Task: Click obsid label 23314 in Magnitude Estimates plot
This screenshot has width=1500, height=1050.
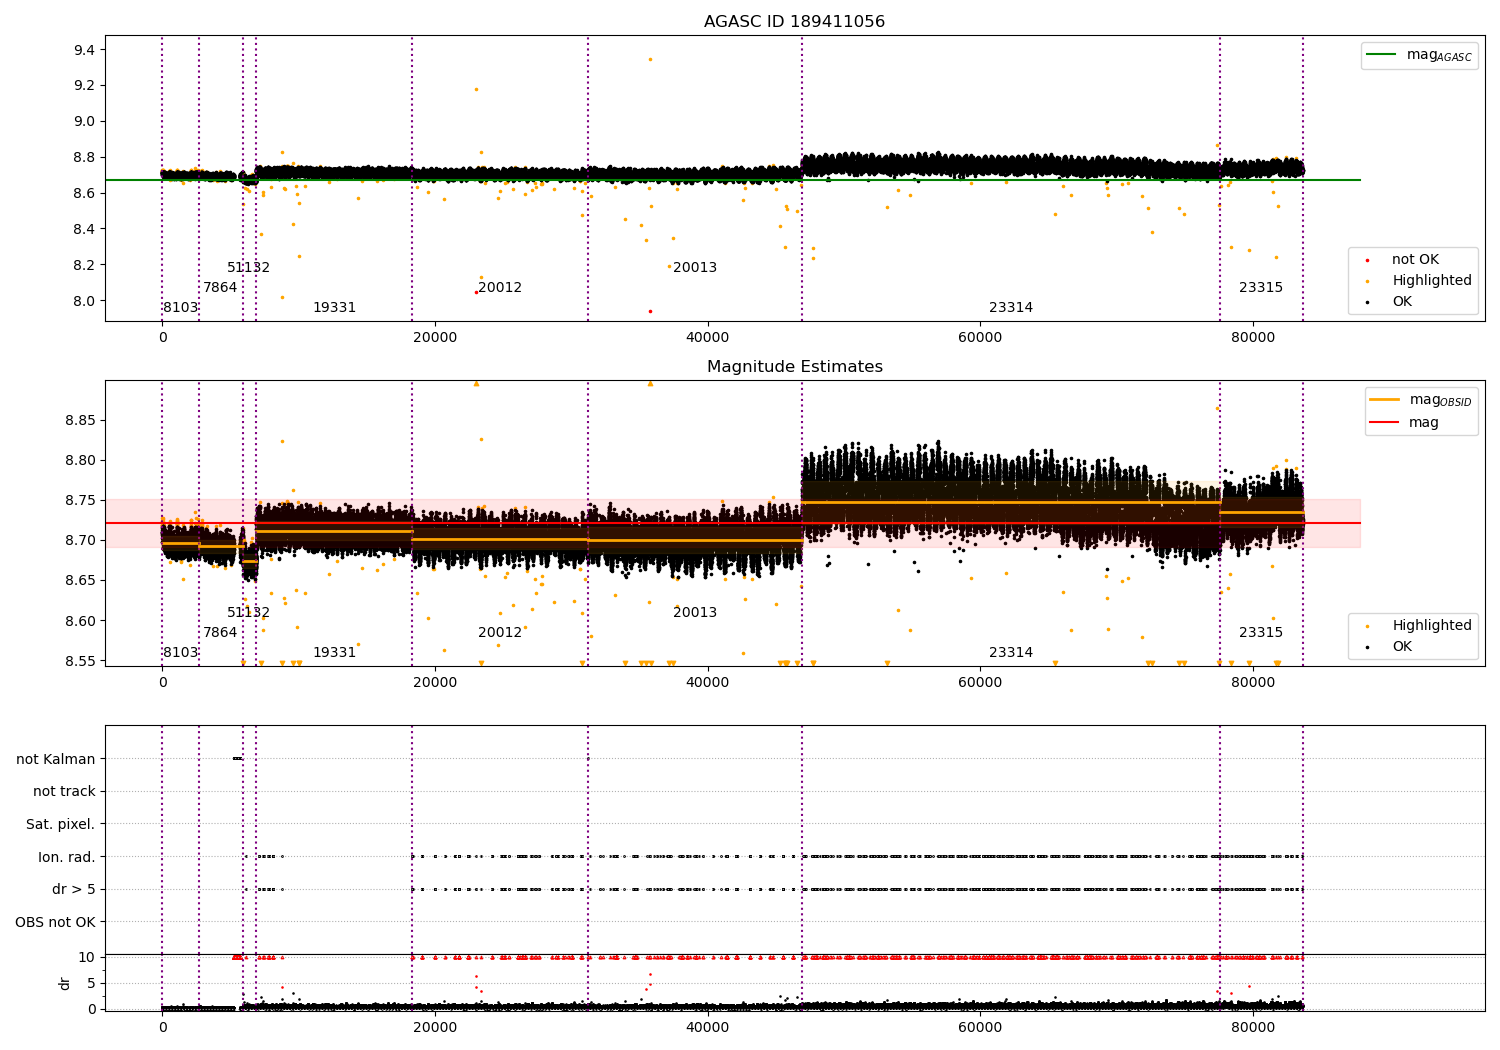Action: point(1011,653)
